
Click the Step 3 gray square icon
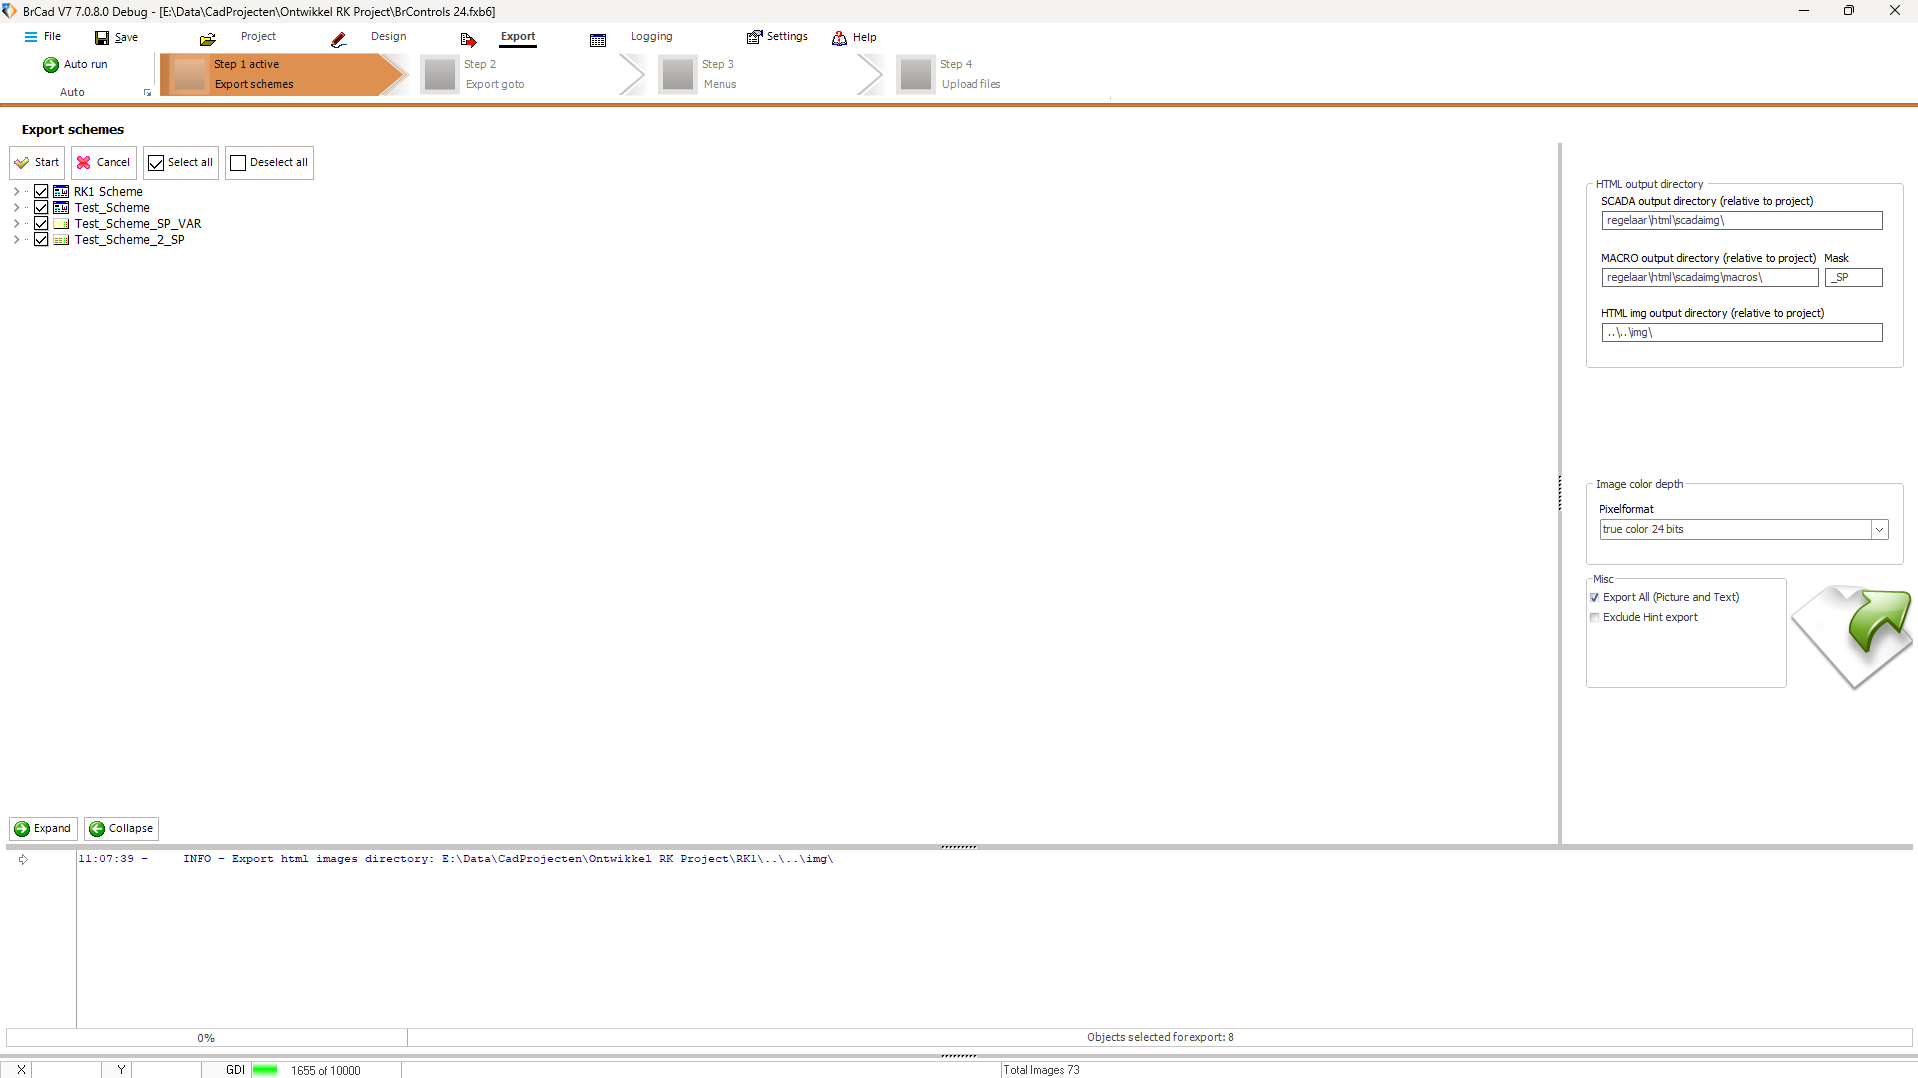coord(678,75)
